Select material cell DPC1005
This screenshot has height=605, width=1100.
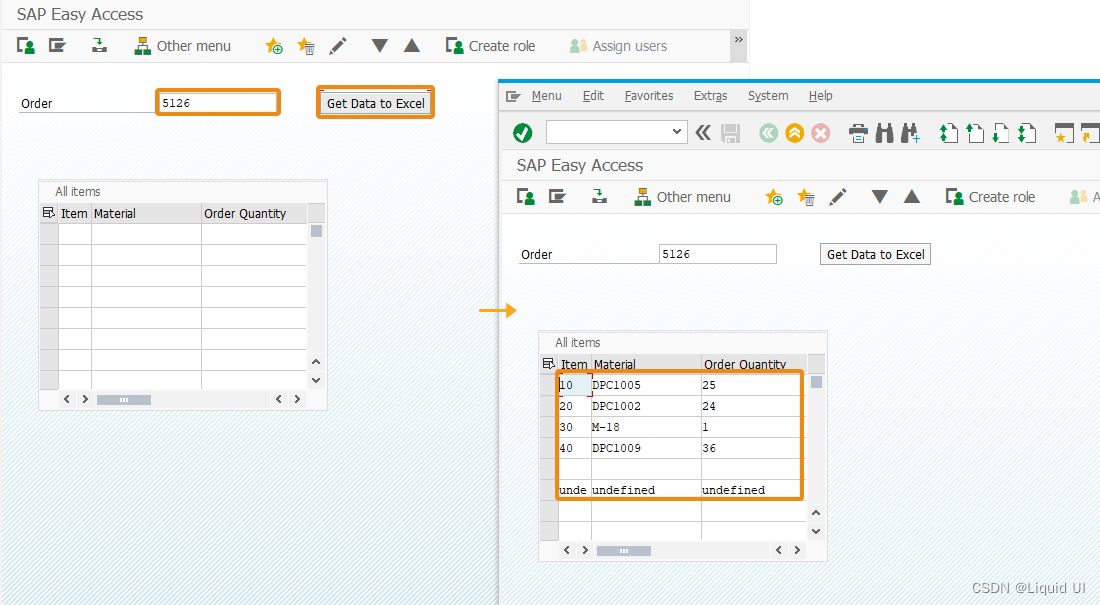click(x=646, y=385)
